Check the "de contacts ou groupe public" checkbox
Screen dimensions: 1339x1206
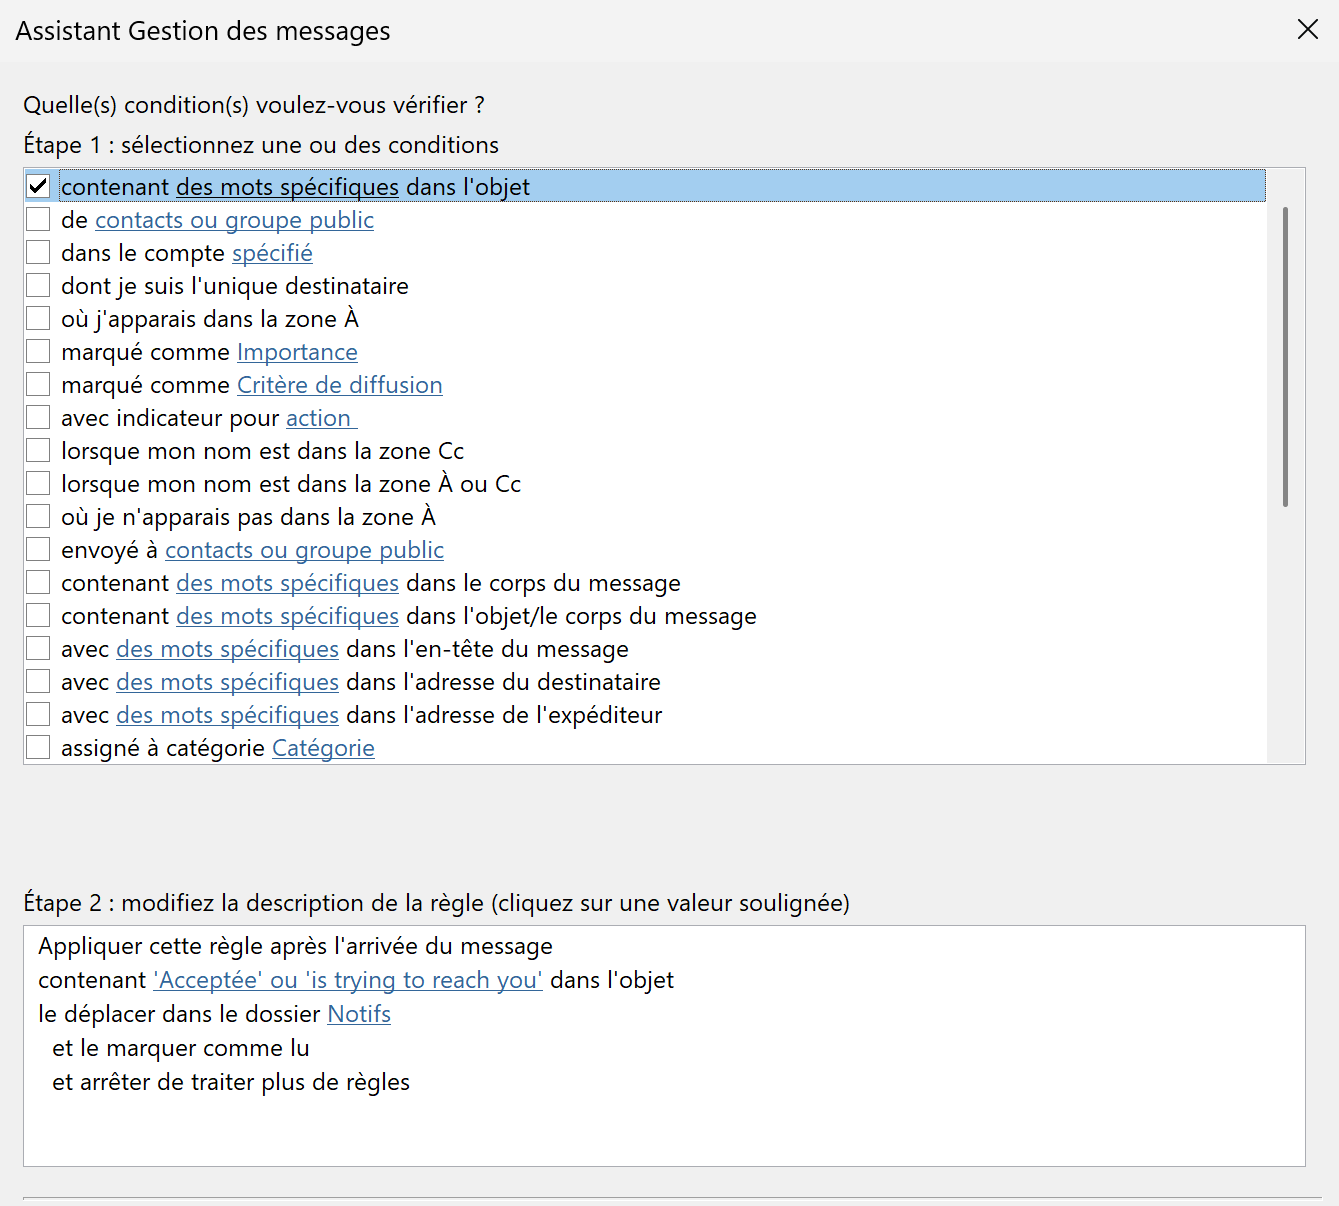pos(38,219)
